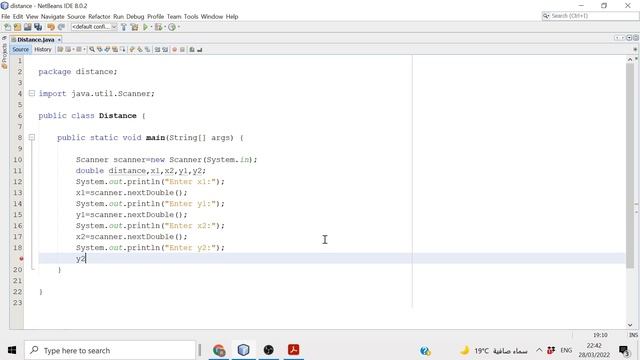Click the editor scroll down arrow
The height and width of the screenshot is (360, 640).
point(630,325)
